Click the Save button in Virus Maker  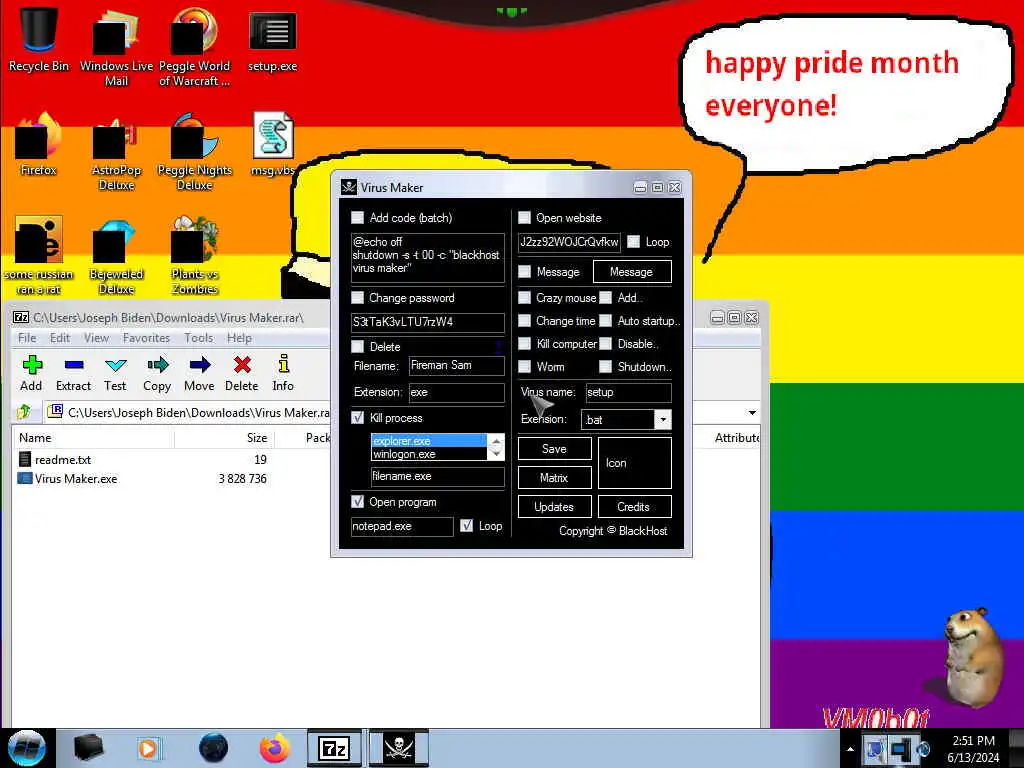(554, 449)
